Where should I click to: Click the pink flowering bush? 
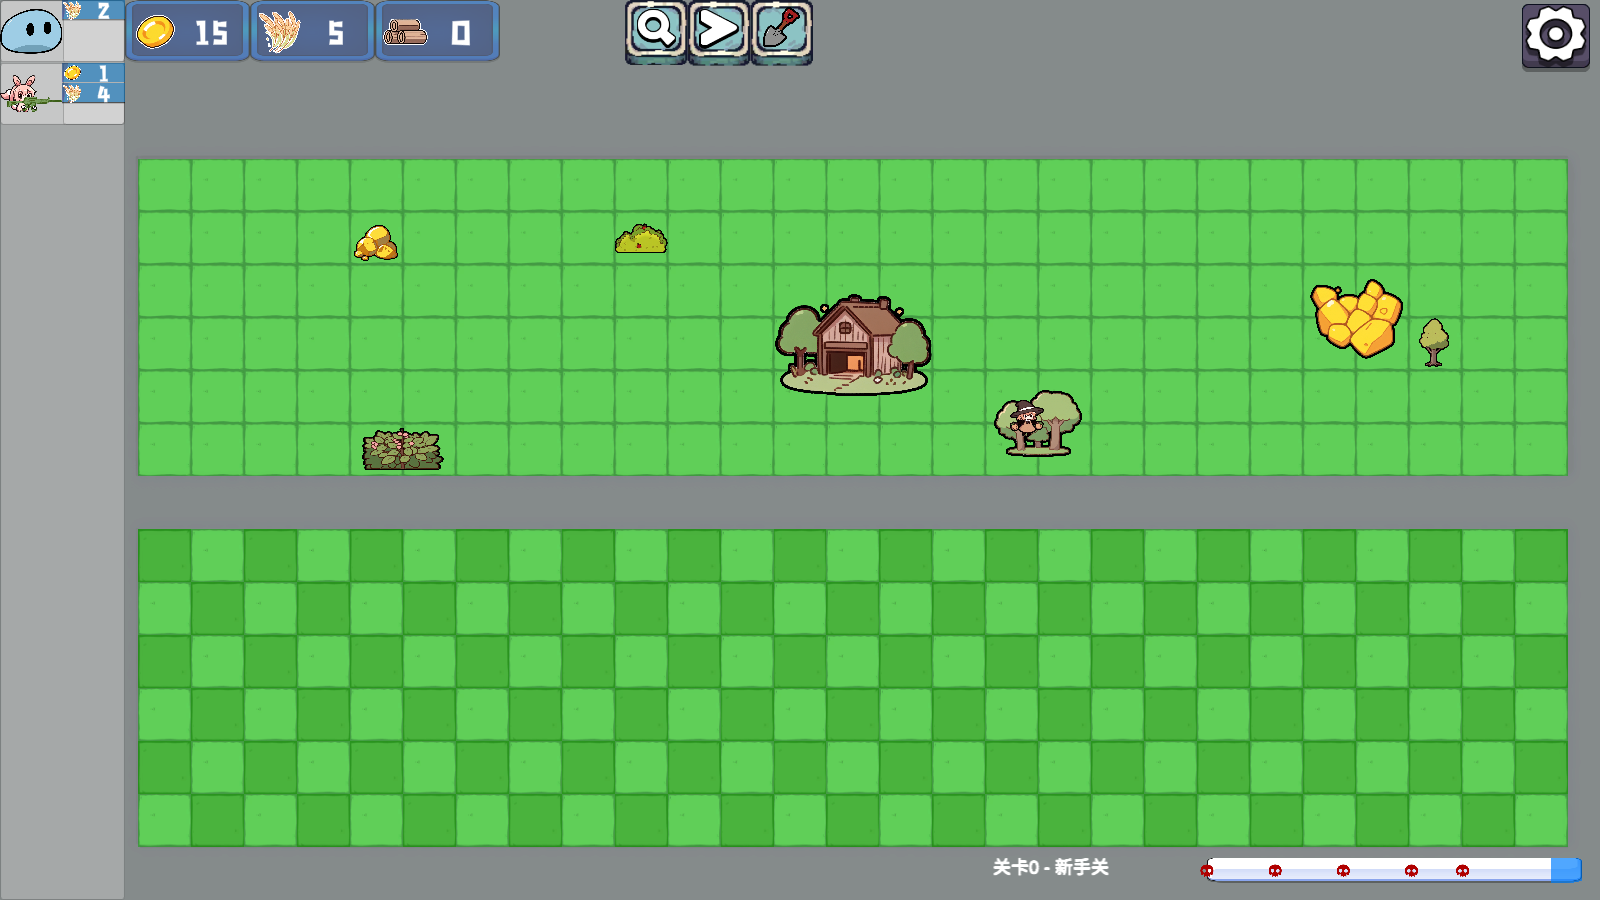402,450
